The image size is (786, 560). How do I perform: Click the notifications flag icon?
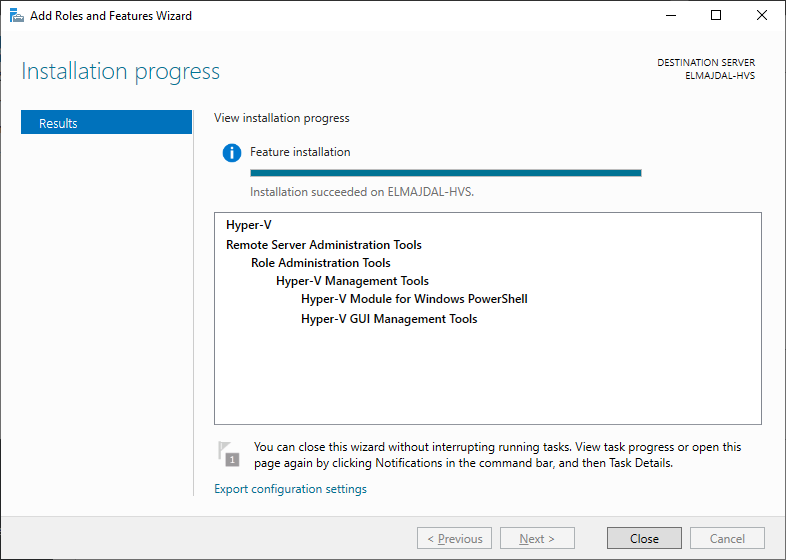tap(229, 454)
